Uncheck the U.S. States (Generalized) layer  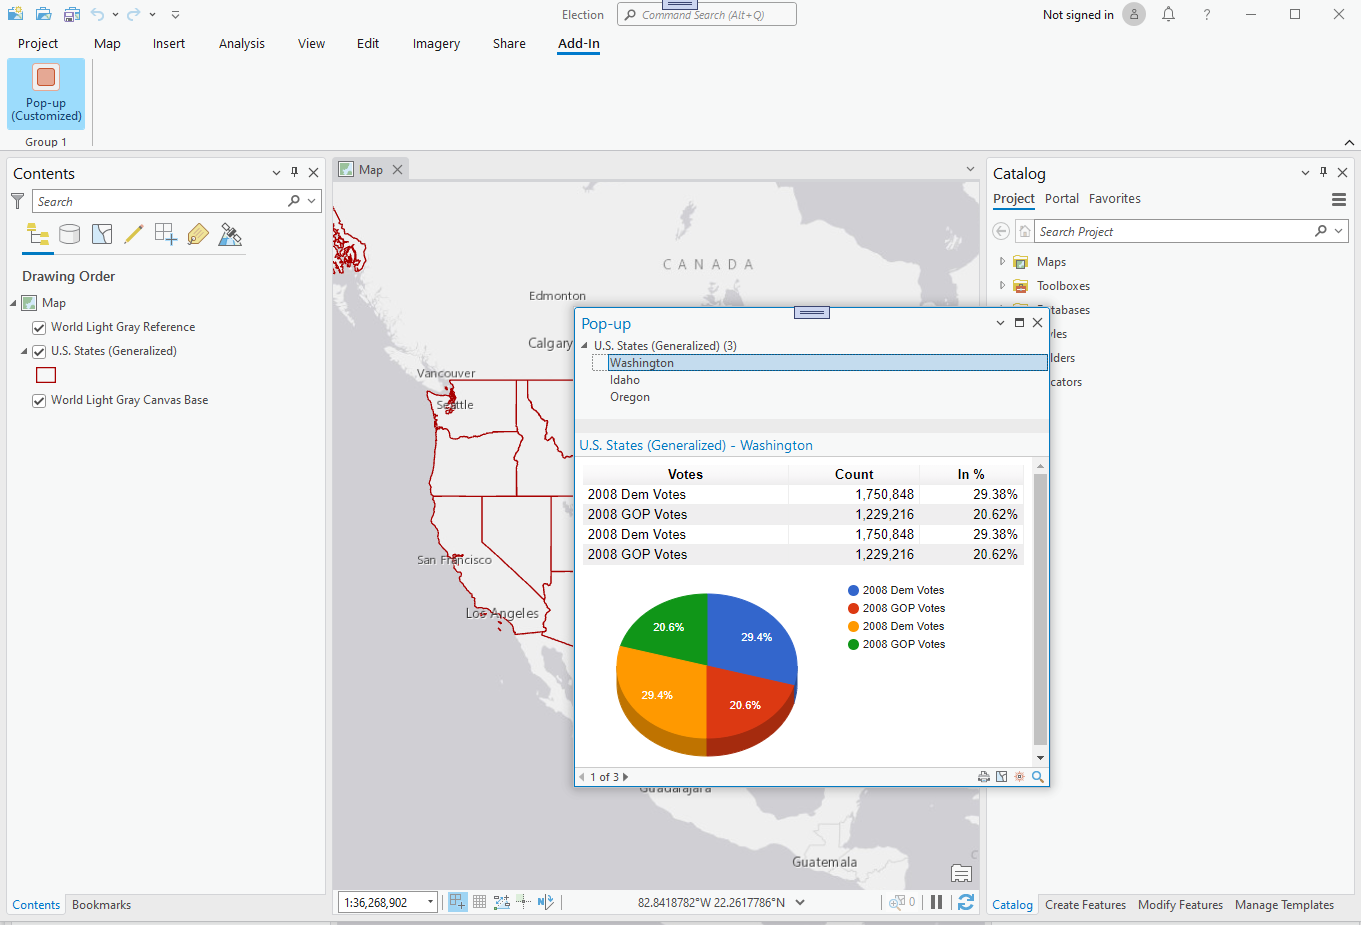pyautogui.click(x=38, y=351)
